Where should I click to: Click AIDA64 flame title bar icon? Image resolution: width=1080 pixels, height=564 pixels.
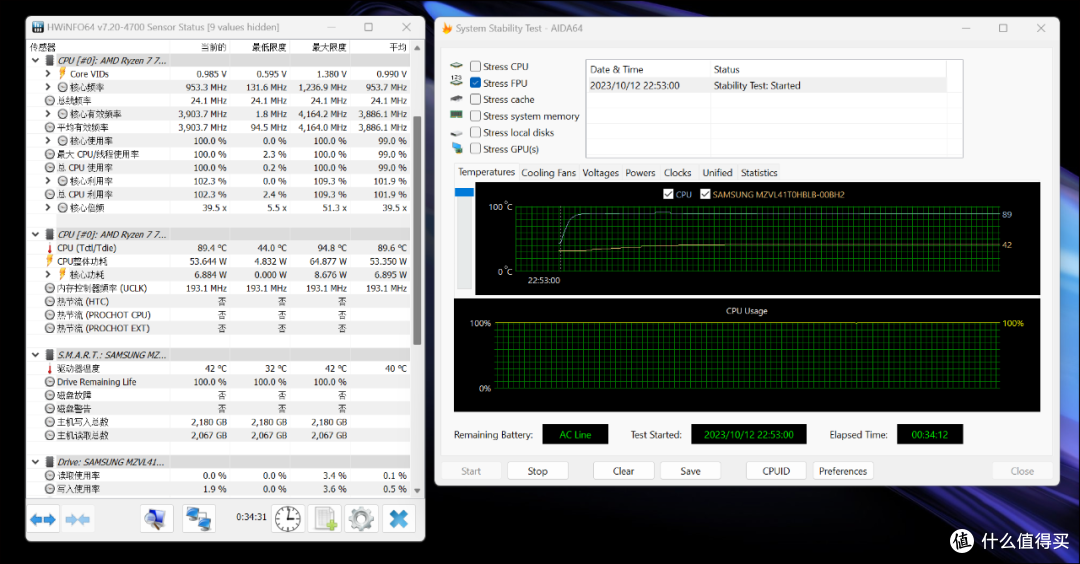coord(447,28)
